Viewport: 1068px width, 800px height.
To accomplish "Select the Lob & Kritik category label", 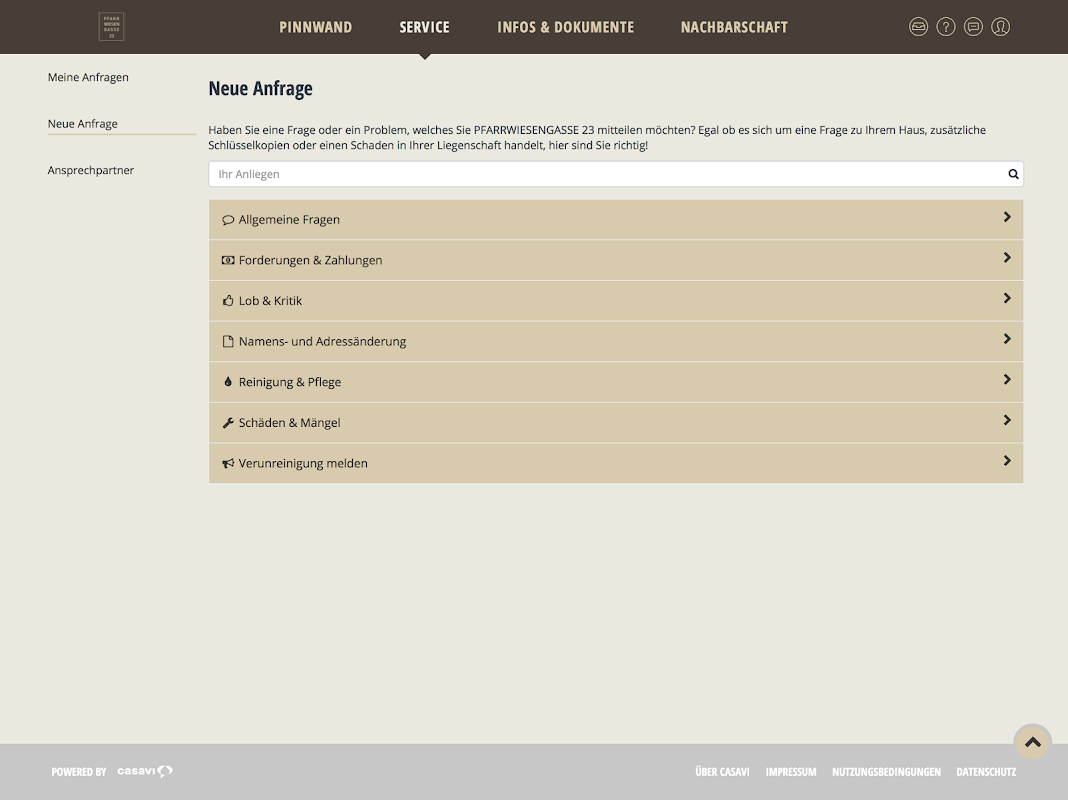I will [x=270, y=301].
